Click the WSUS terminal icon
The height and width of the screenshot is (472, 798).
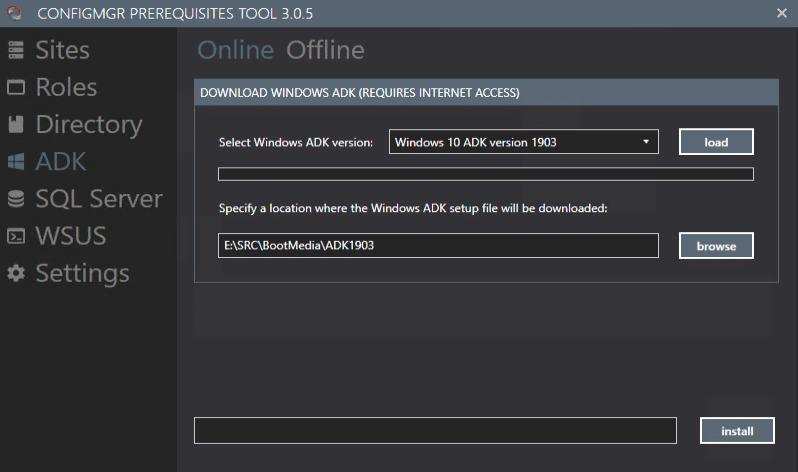click(16, 236)
